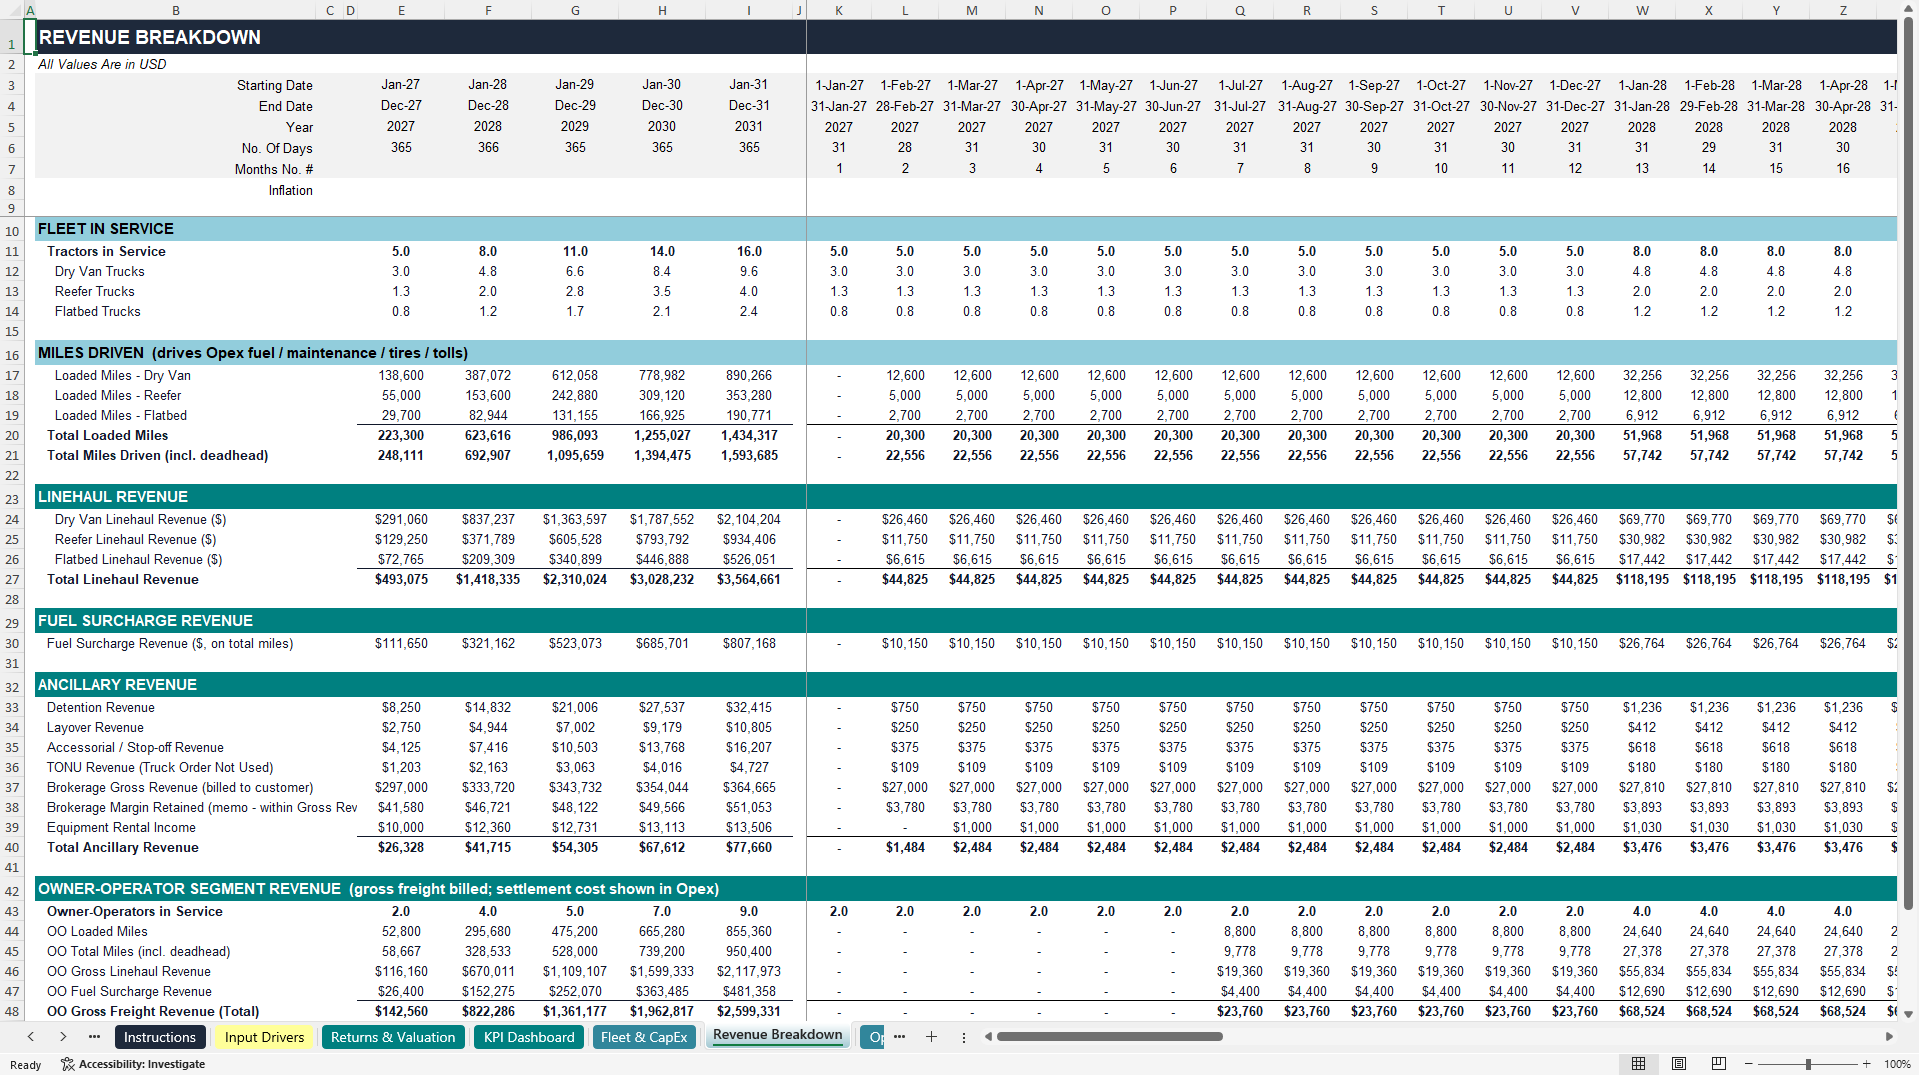Adjust the zoom slider handle
The height and width of the screenshot is (1075, 1919).
click(1808, 1064)
